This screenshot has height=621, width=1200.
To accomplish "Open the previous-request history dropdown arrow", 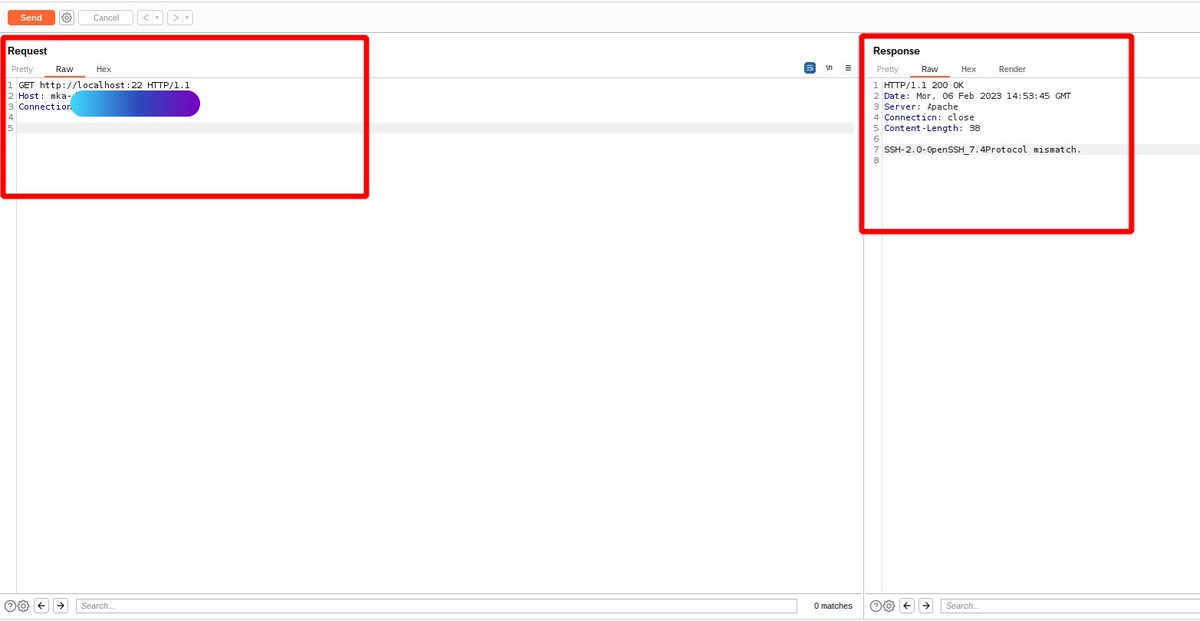I will tap(157, 17).
